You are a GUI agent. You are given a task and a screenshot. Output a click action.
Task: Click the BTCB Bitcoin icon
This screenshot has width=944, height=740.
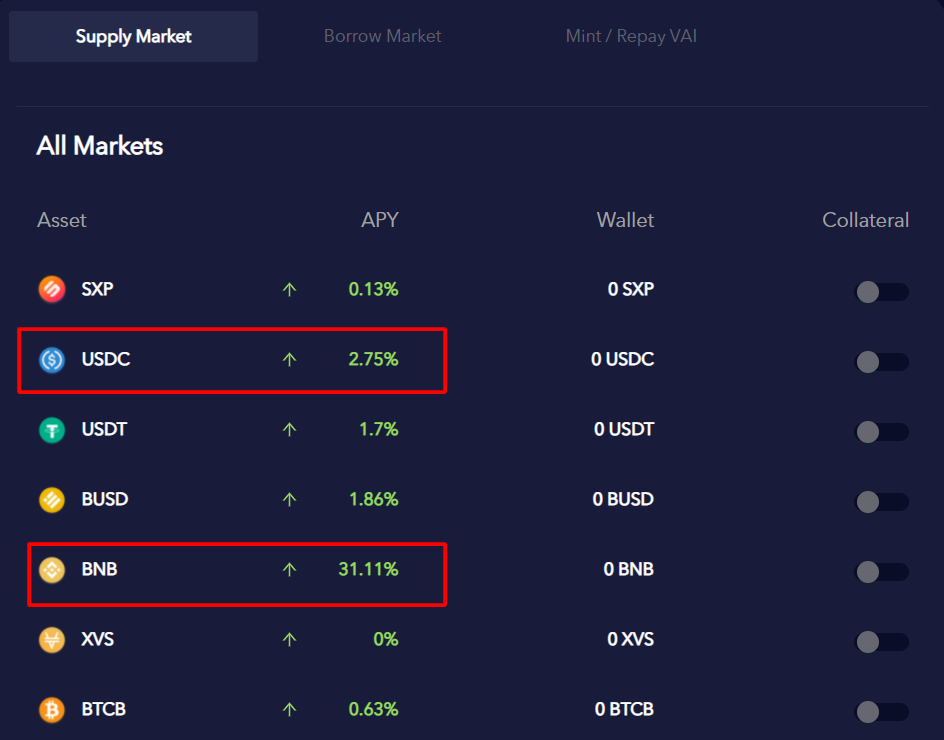tap(52, 710)
